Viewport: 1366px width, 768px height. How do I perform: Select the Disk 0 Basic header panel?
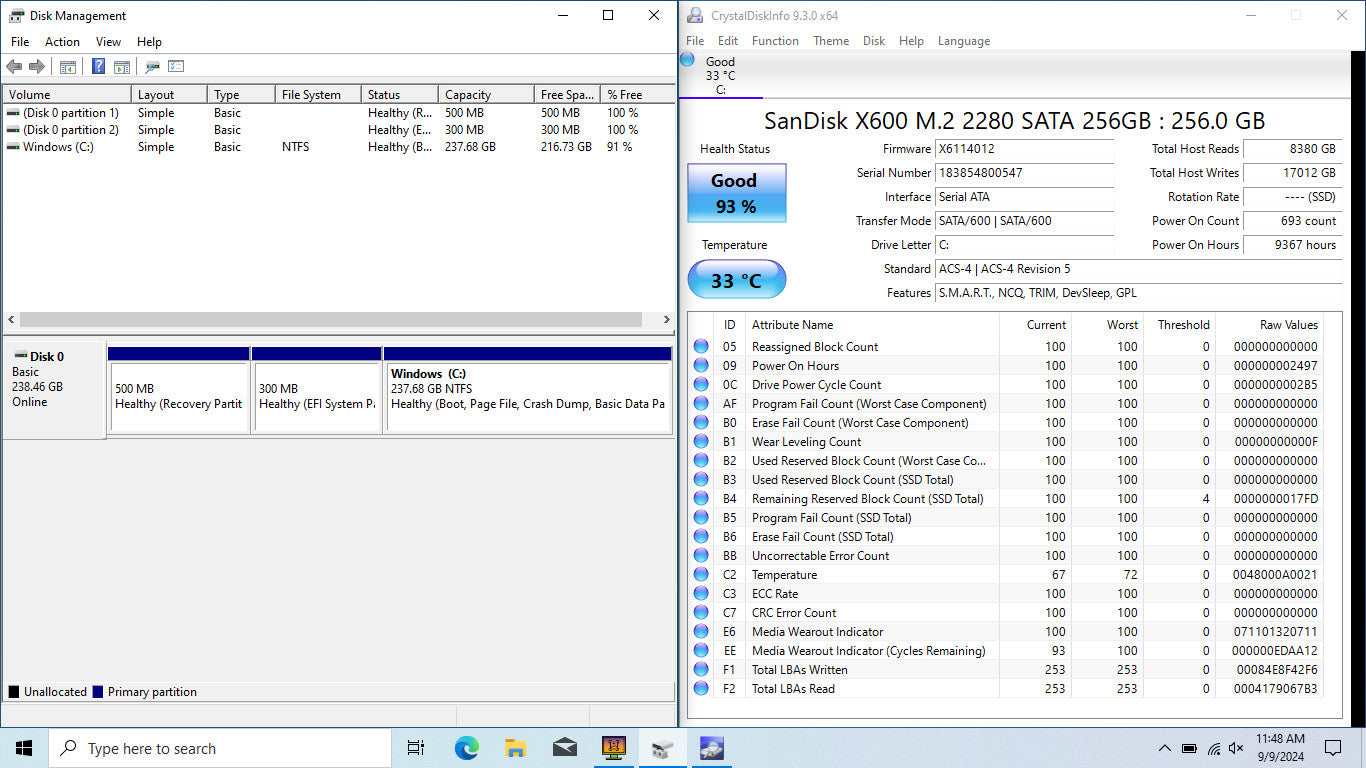coord(54,389)
